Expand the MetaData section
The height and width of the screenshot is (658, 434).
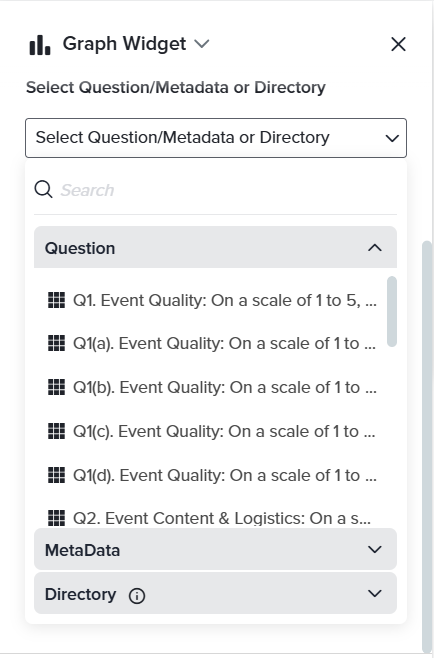(x=215, y=549)
